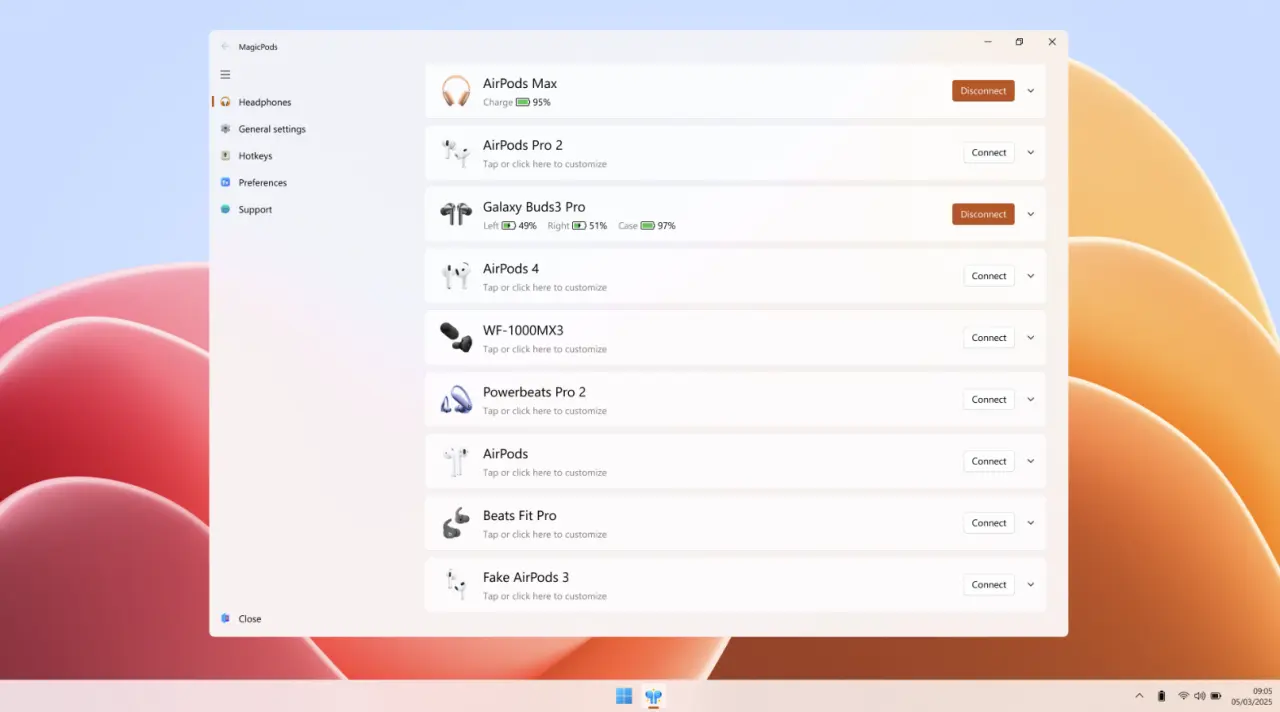Click the Powerbeats Pro 2 icon
1280x712 pixels.
pos(456,399)
